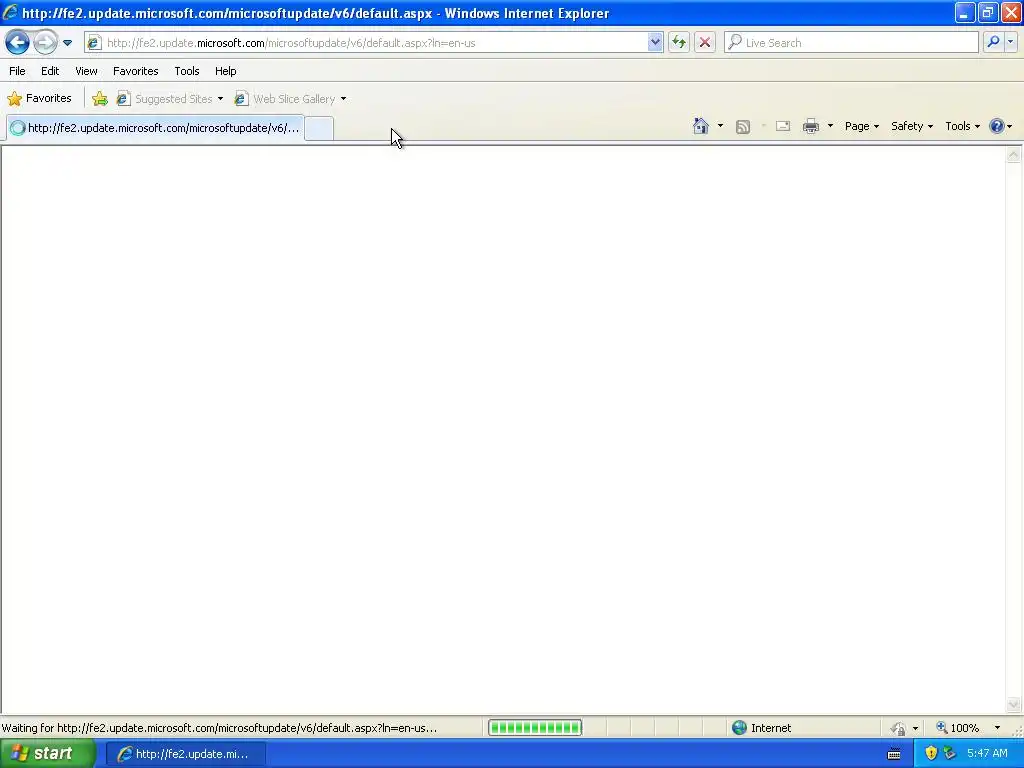The width and height of the screenshot is (1024, 768).
Task: Click the Home icon
Action: [701, 126]
